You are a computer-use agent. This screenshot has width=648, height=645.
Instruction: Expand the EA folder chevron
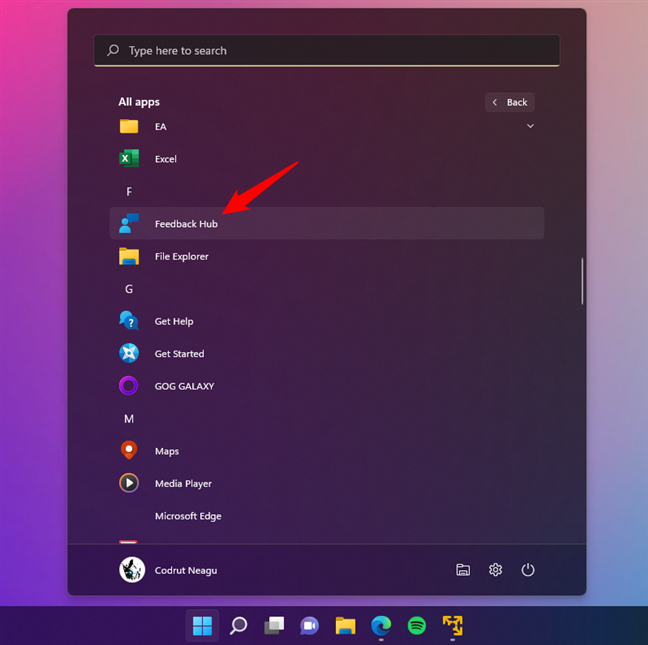click(x=530, y=126)
